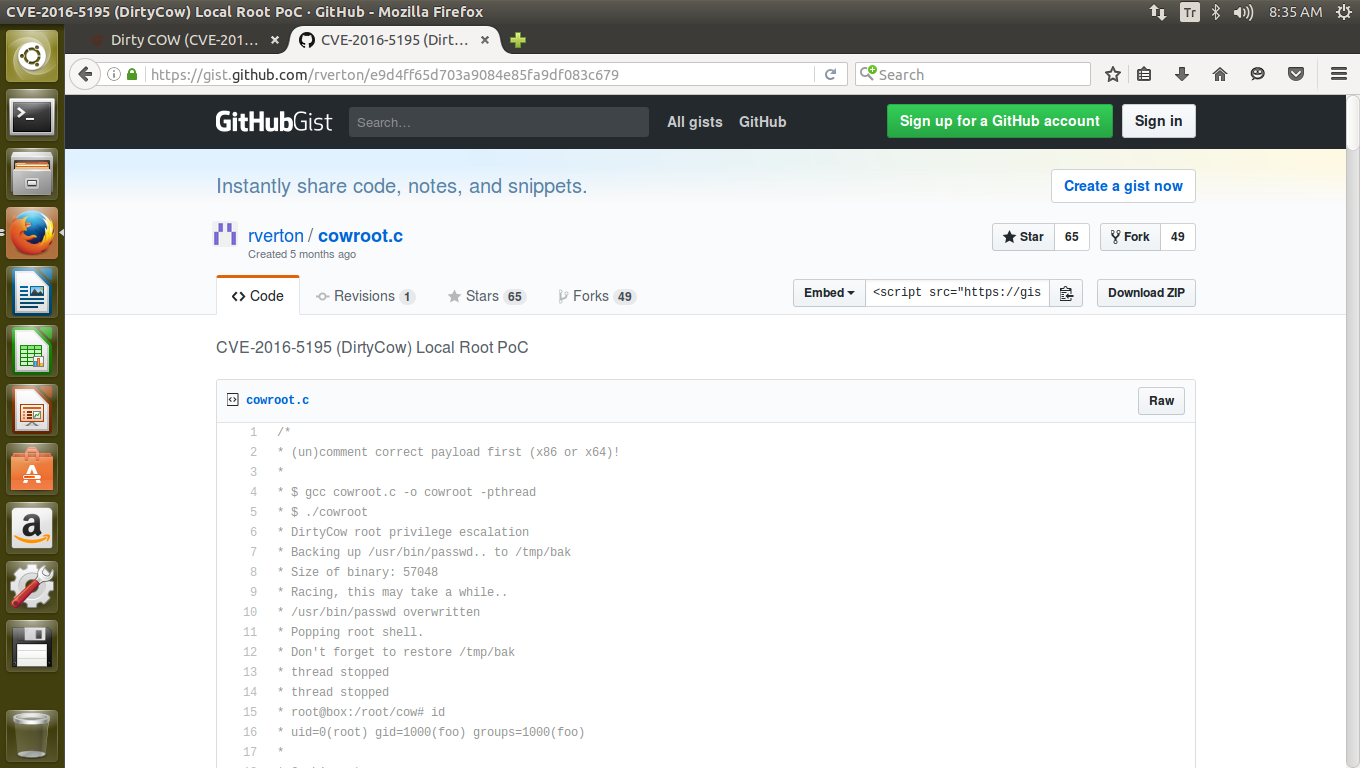Open Firefox downloads arrow icon
This screenshot has height=768, width=1360.
(1181, 74)
